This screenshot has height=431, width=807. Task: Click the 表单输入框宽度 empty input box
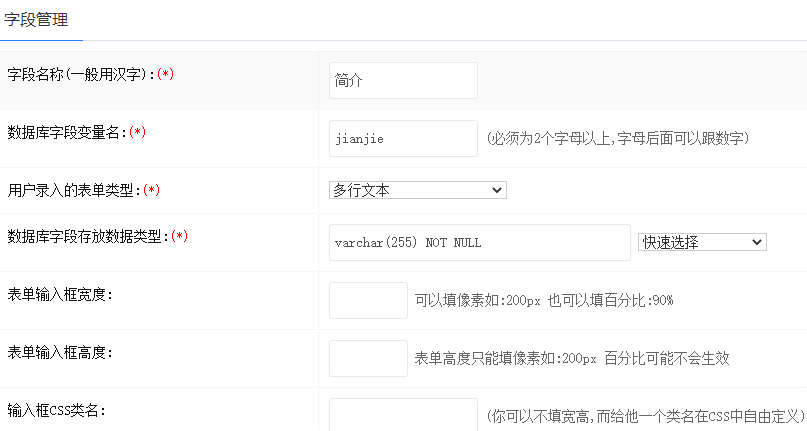[368, 300]
